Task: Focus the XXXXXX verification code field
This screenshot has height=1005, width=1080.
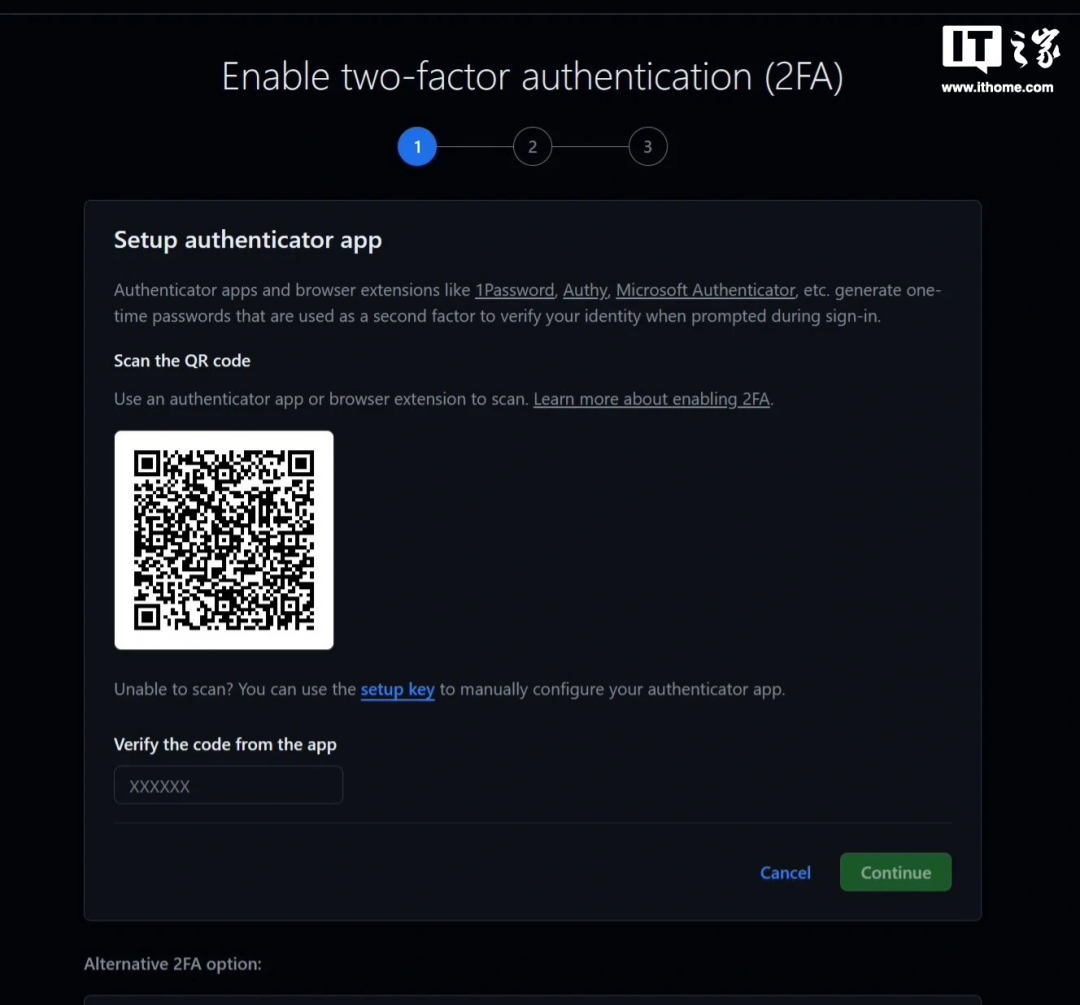Action: point(228,785)
